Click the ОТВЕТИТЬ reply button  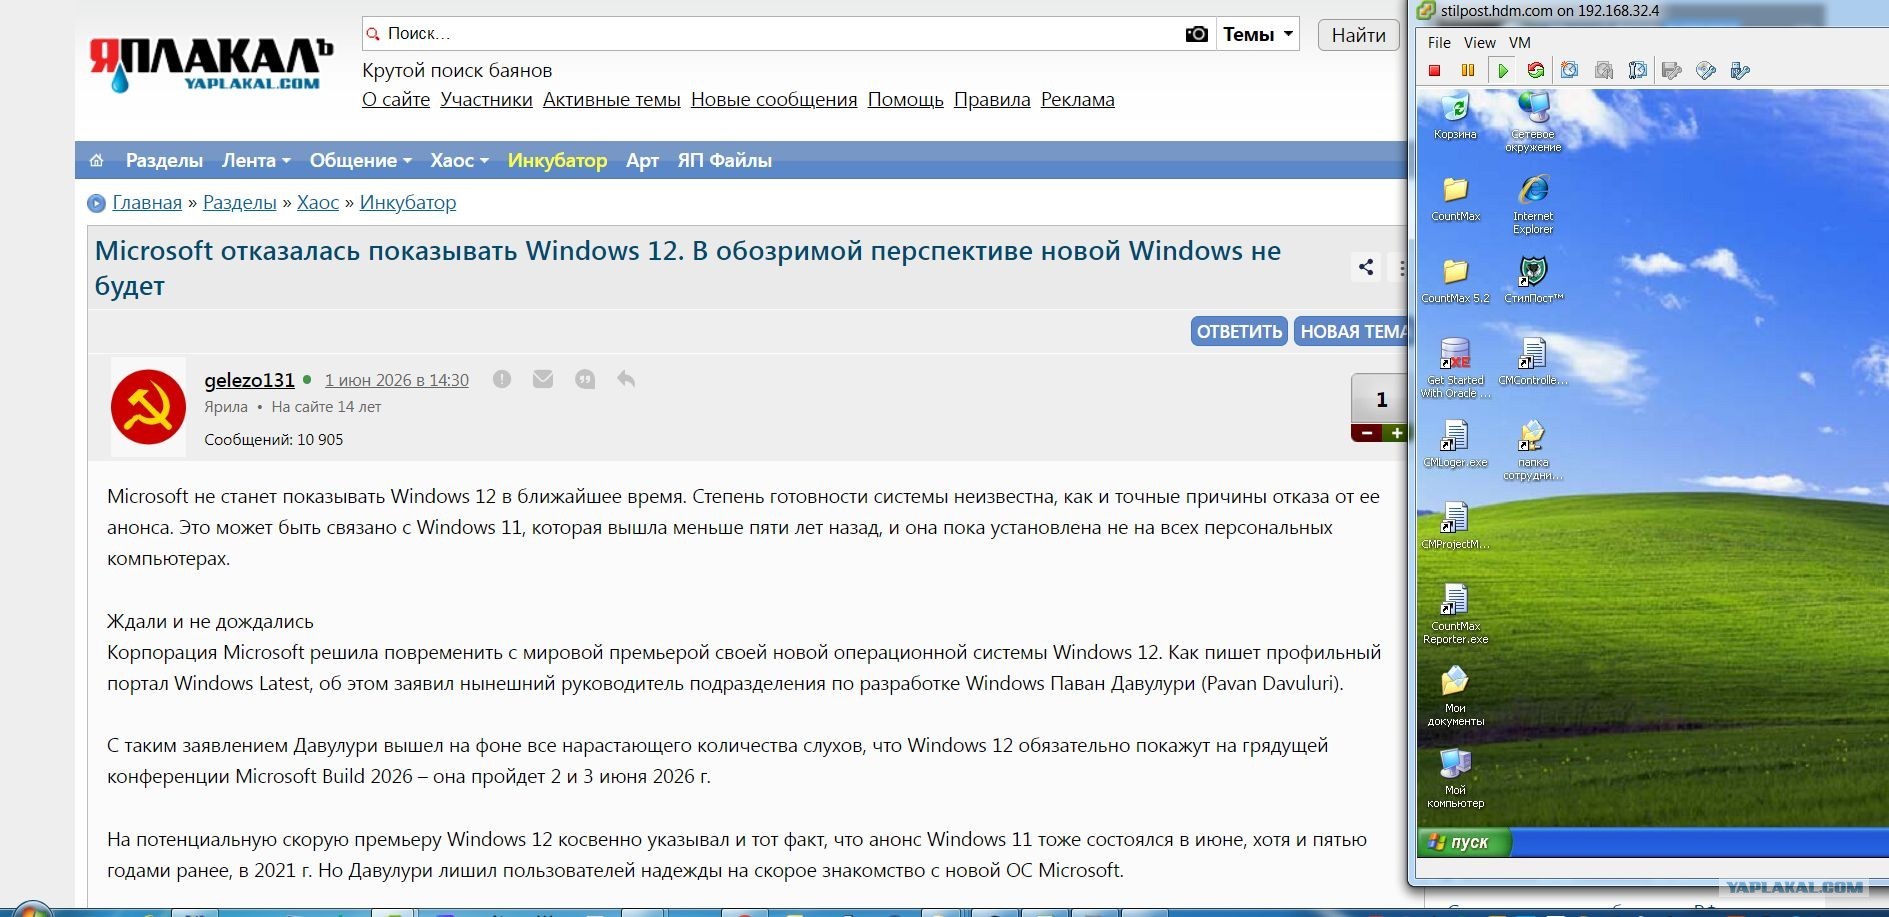click(x=1239, y=331)
